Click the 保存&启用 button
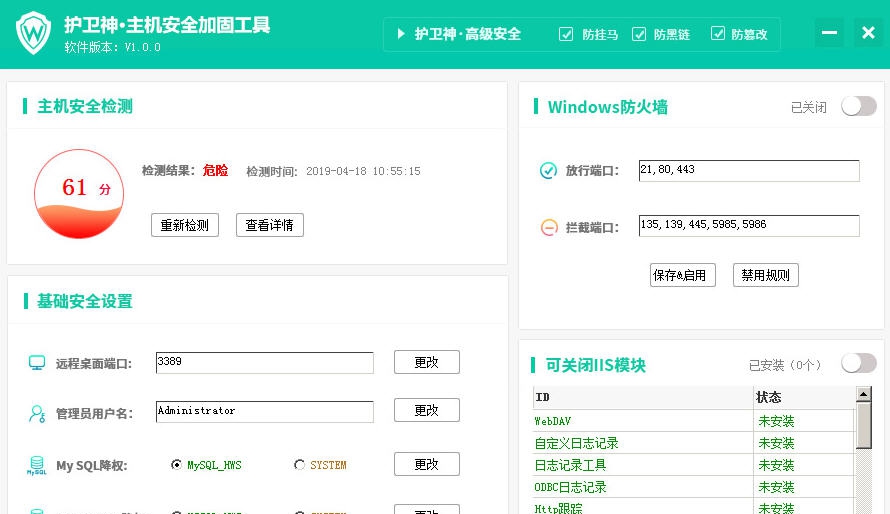 point(683,275)
